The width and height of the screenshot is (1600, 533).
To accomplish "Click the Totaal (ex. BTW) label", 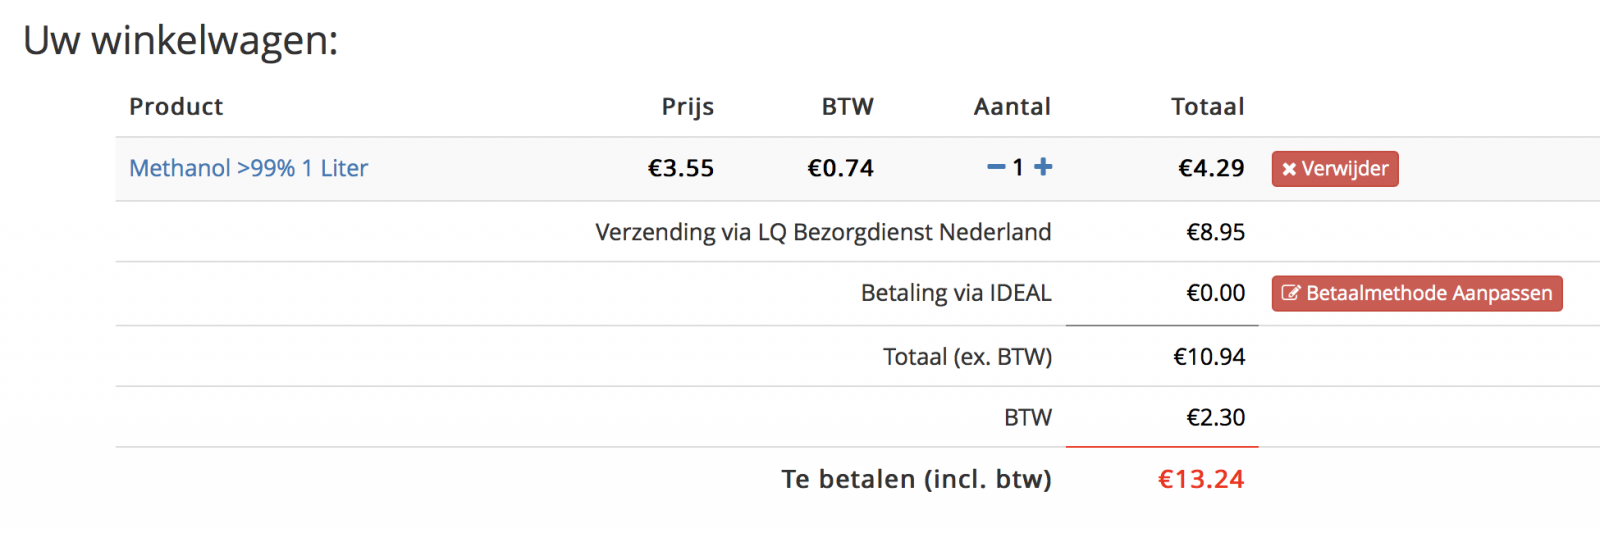I will coord(967,357).
